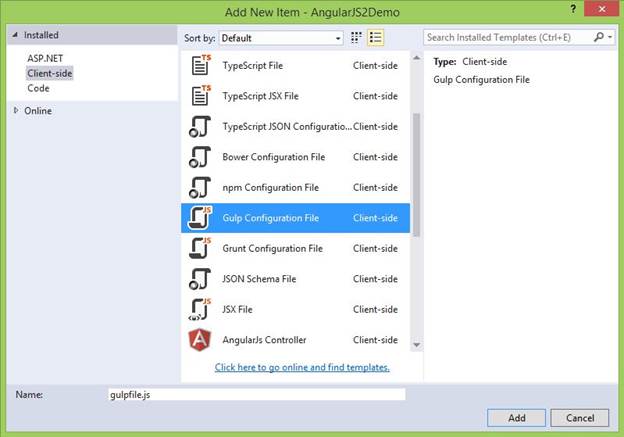Click the template list scroll up arrow
The image size is (624, 437).
pos(416,58)
